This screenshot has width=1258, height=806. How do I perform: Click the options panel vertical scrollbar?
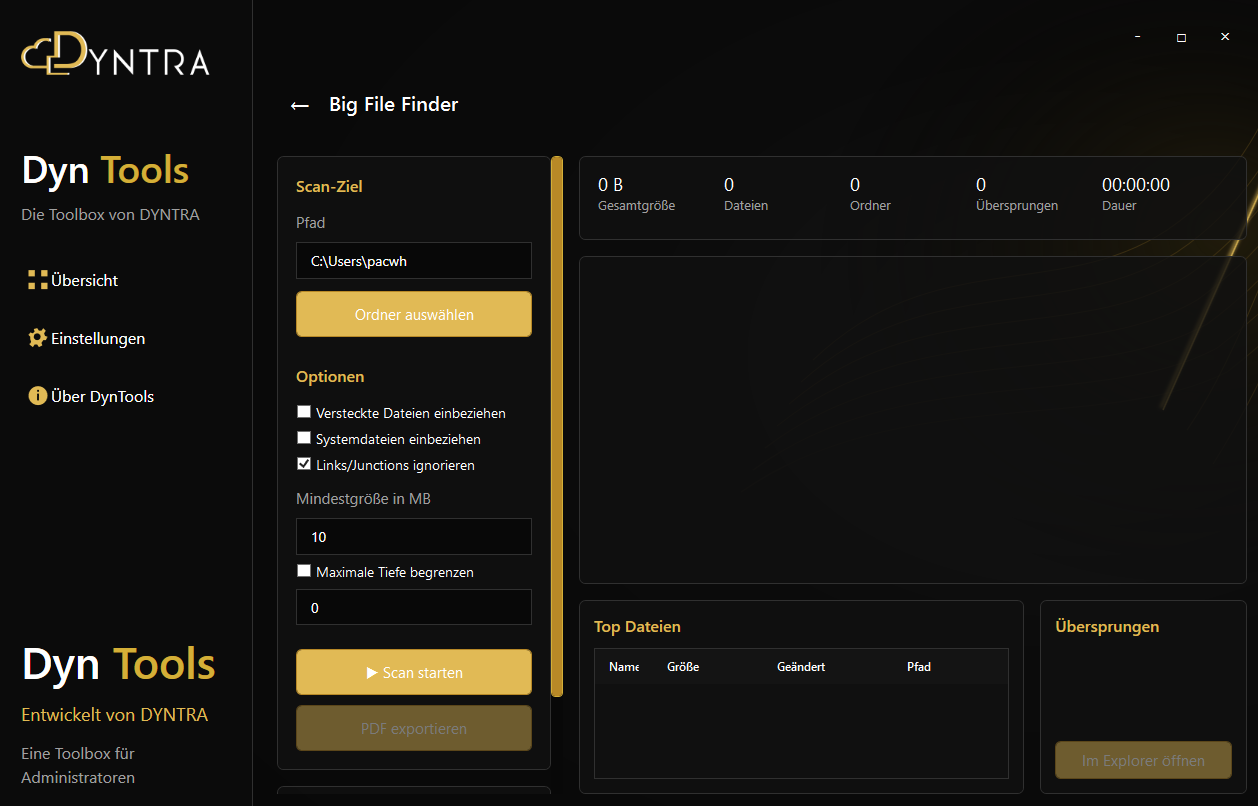coord(557,426)
